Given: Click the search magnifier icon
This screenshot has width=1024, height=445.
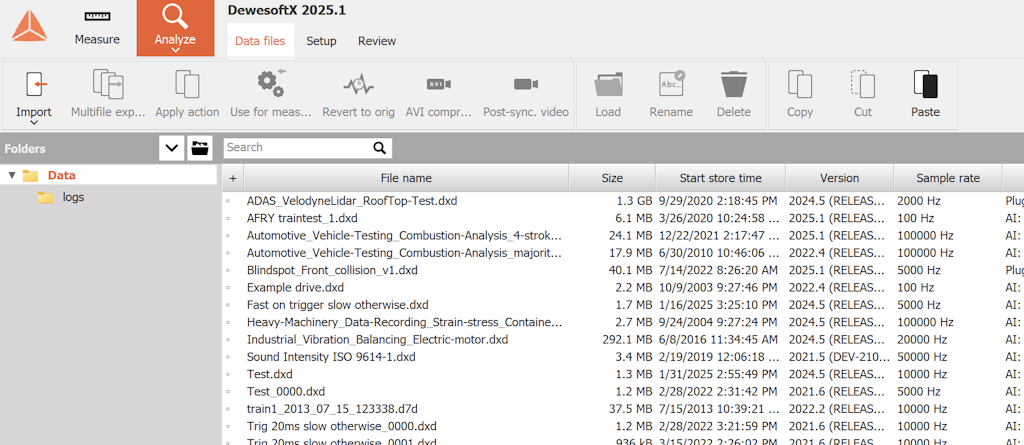Looking at the screenshot, I should pos(380,148).
